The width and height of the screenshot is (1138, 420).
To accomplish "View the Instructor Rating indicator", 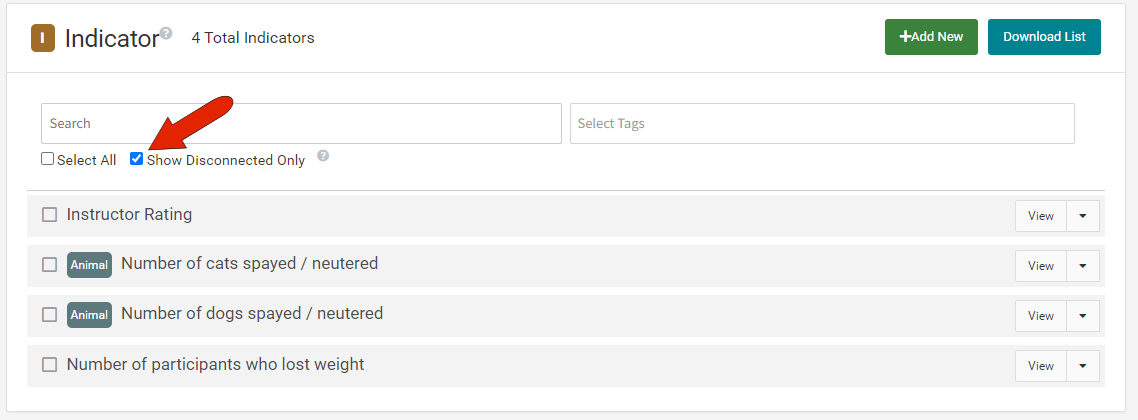I will coord(1041,216).
